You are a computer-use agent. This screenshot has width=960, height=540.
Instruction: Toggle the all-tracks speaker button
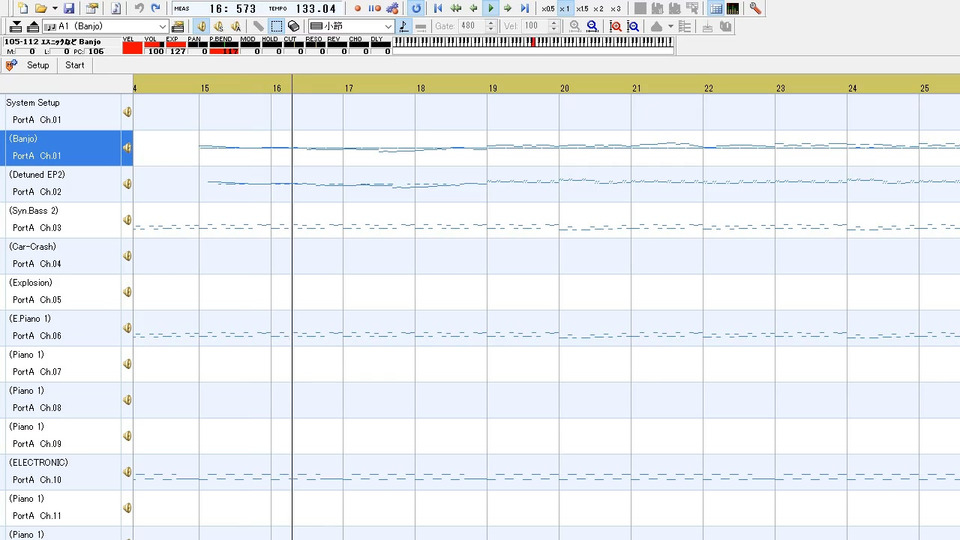[x=236, y=26]
